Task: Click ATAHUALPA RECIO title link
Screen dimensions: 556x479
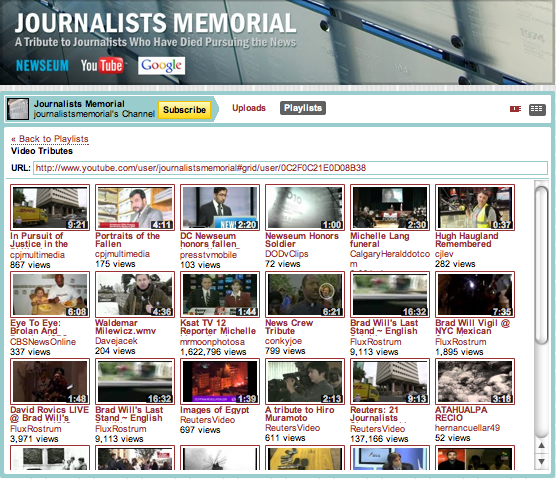Action: tap(461, 414)
